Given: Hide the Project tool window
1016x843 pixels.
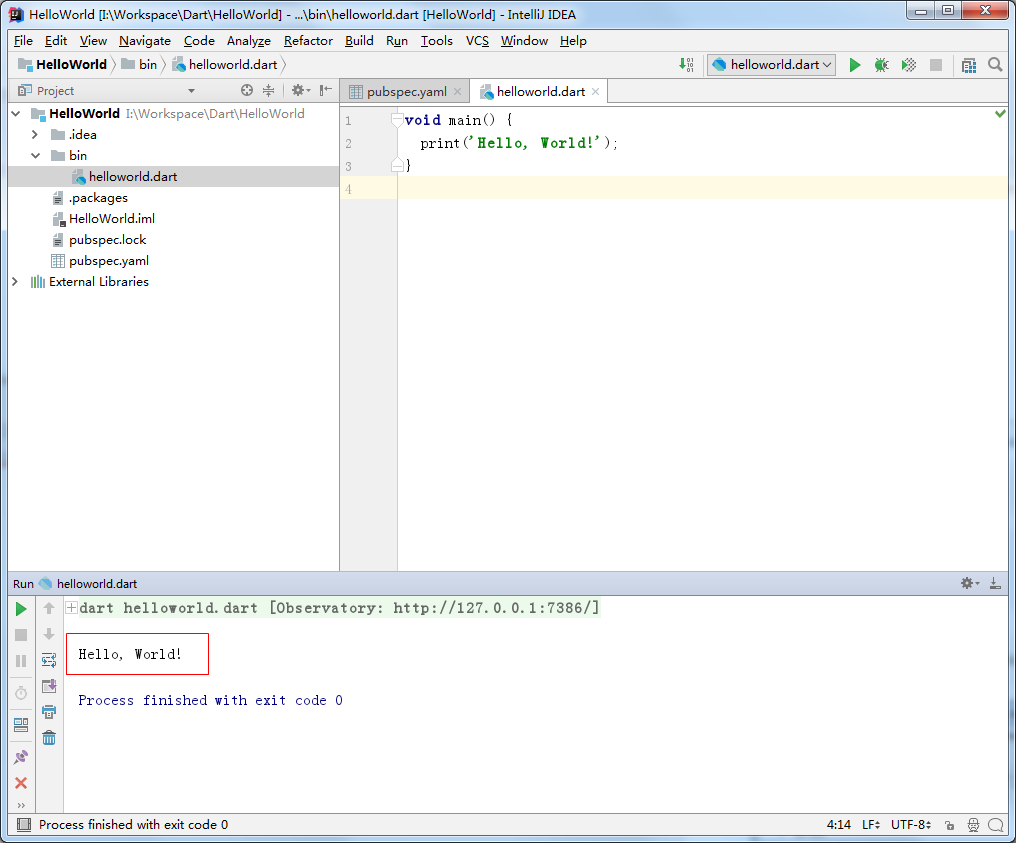Looking at the screenshot, I should point(326,91).
